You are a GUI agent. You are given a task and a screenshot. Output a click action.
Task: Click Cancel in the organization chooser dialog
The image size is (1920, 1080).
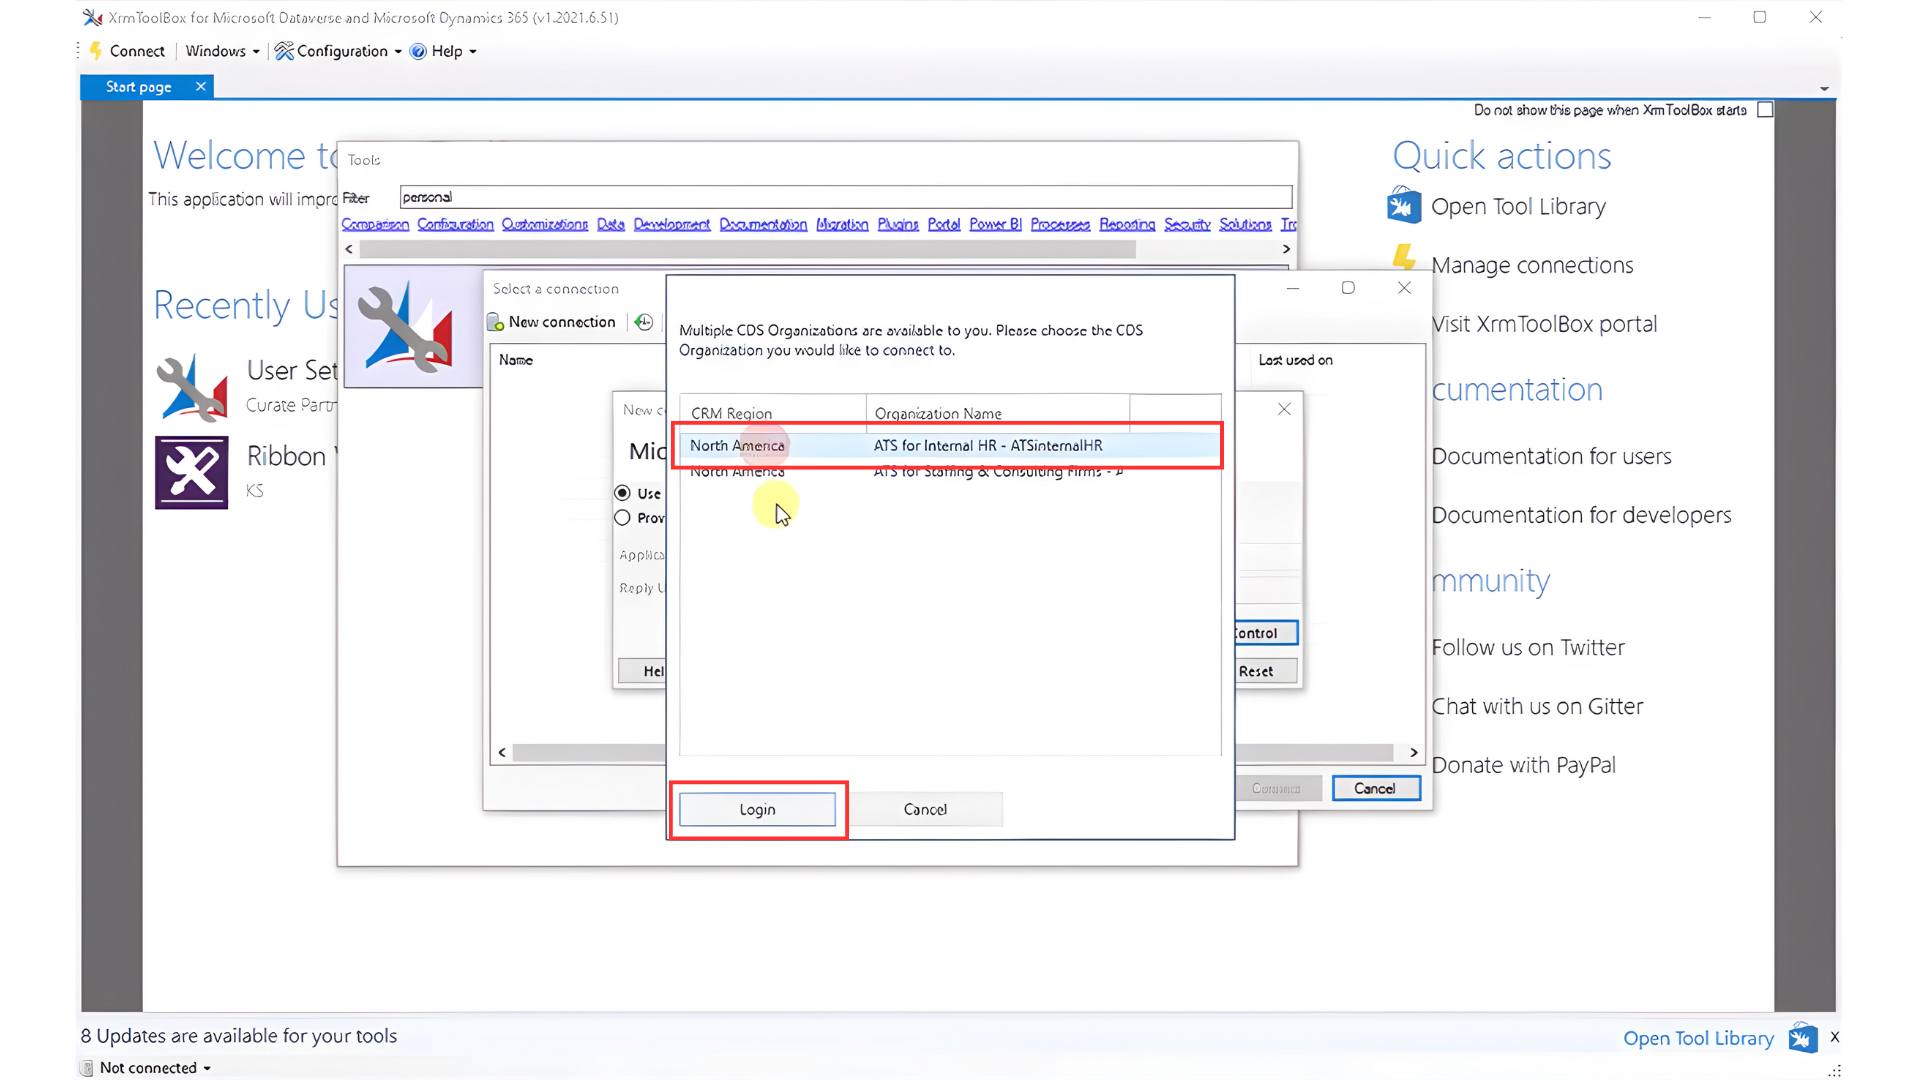pyautogui.click(x=925, y=809)
